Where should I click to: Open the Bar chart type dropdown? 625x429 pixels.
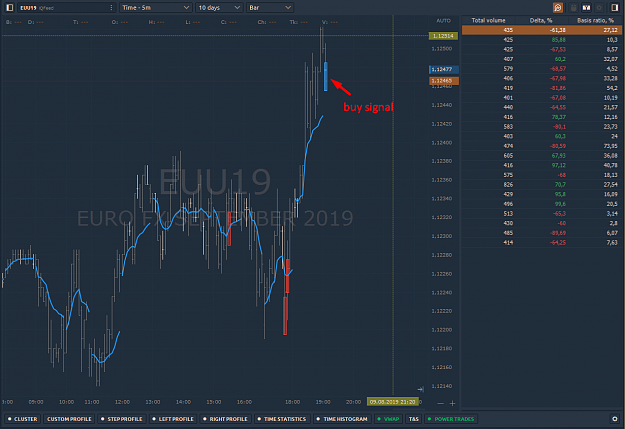click(x=270, y=8)
